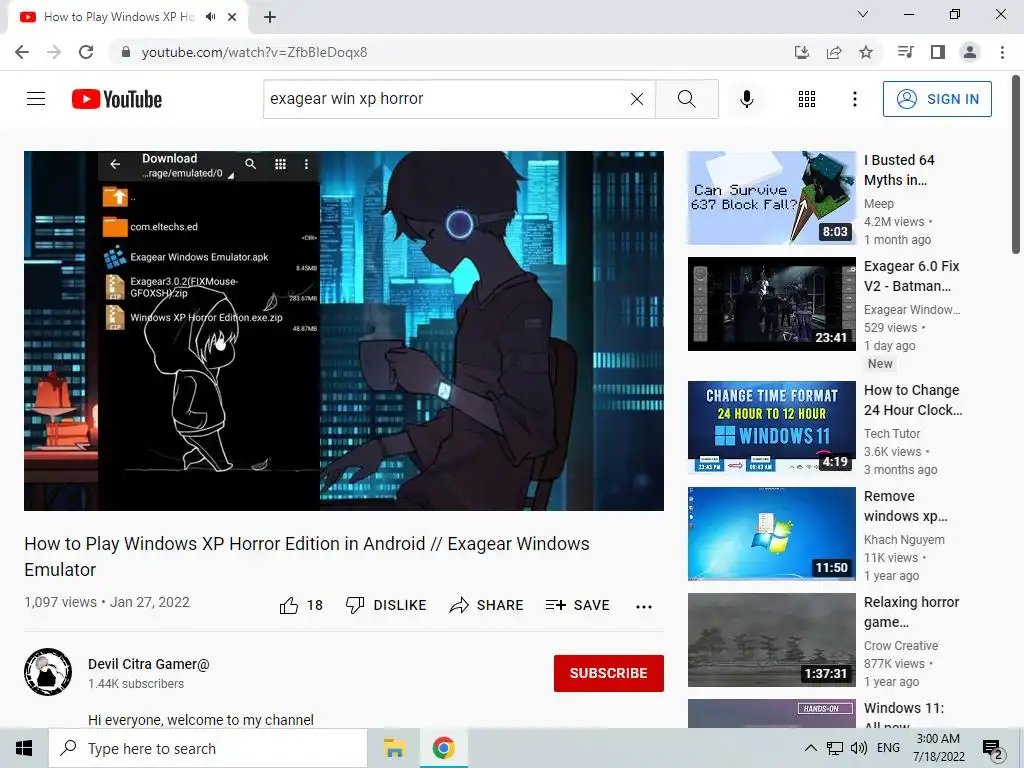This screenshot has width=1024, height=768.
Task: Open Windows Start menu
Action: [24, 748]
